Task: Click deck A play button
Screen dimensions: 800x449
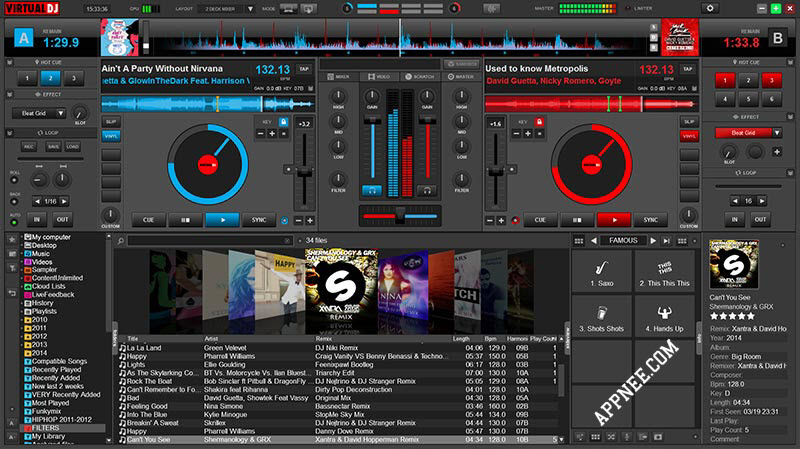Action: coord(222,220)
